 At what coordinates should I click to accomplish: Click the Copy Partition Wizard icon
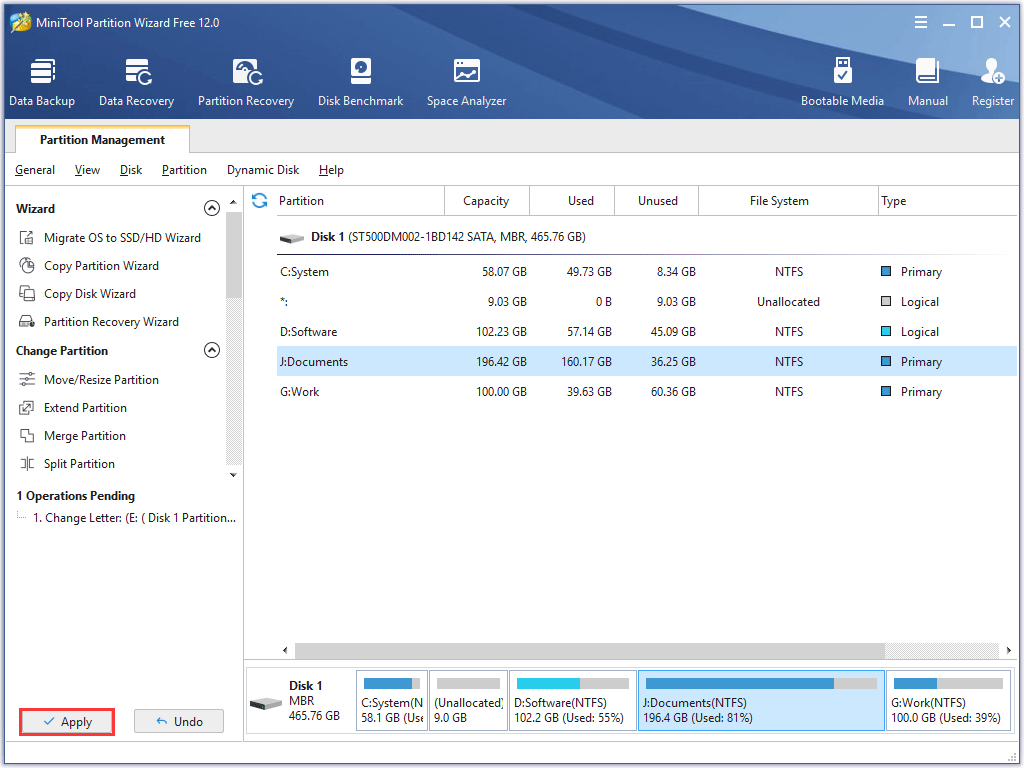point(27,266)
